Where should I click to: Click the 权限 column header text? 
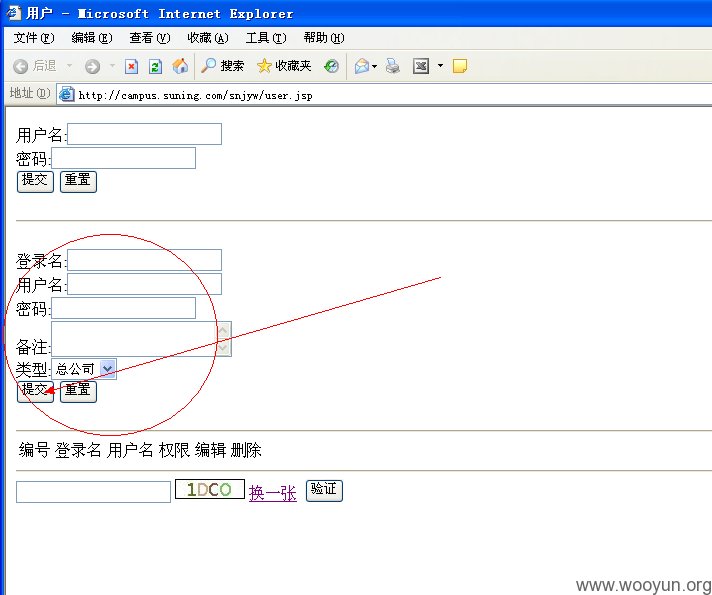pyautogui.click(x=174, y=450)
